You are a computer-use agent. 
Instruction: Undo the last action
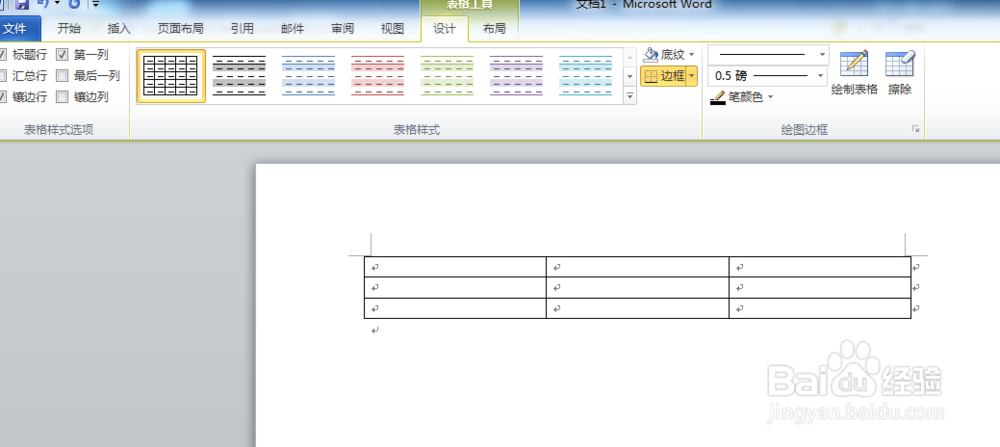click(x=43, y=4)
